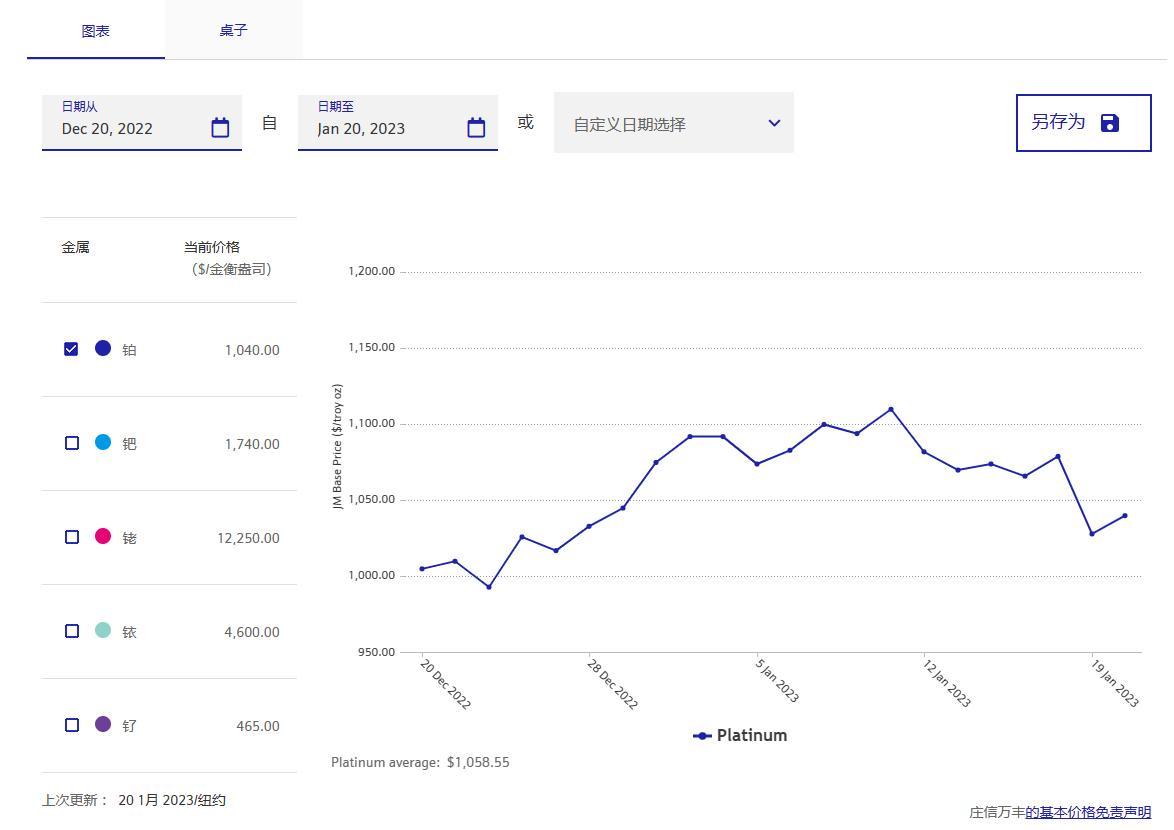The width and height of the screenshot is (1174, 830).
Task: Open the 基本价格免责声明 link
Action: 1088,812
